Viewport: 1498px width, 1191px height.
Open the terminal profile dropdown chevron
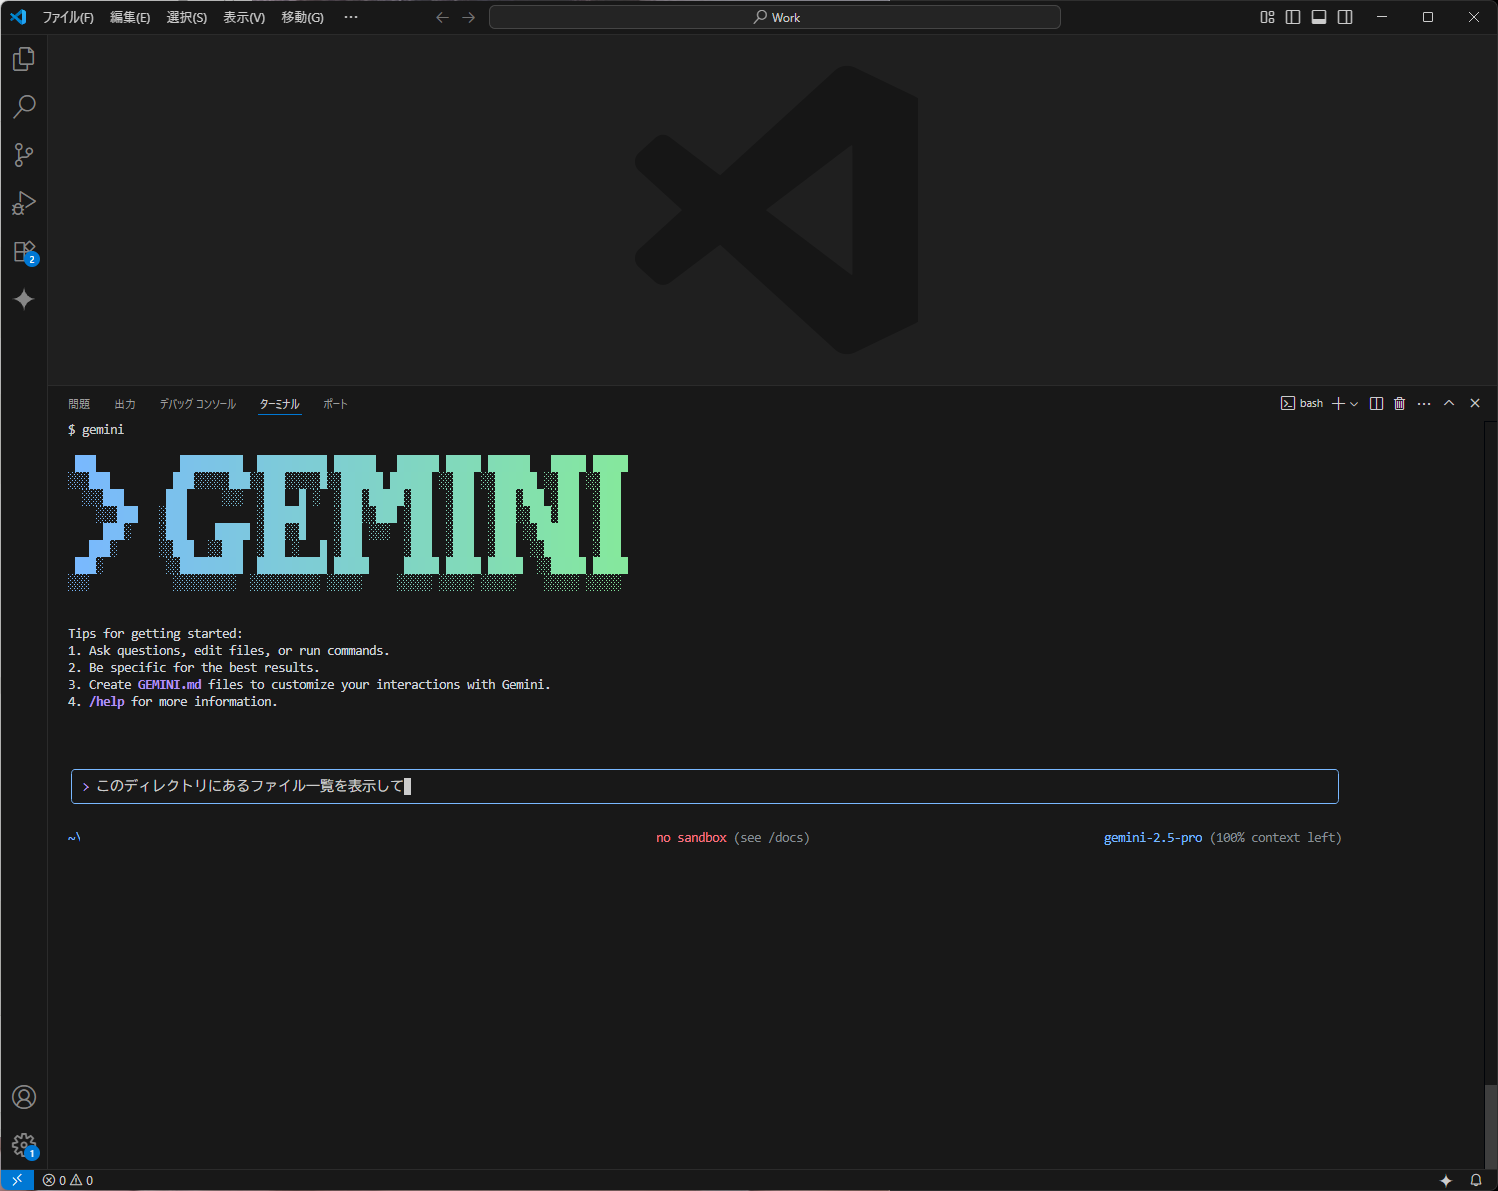point(1356,403)
